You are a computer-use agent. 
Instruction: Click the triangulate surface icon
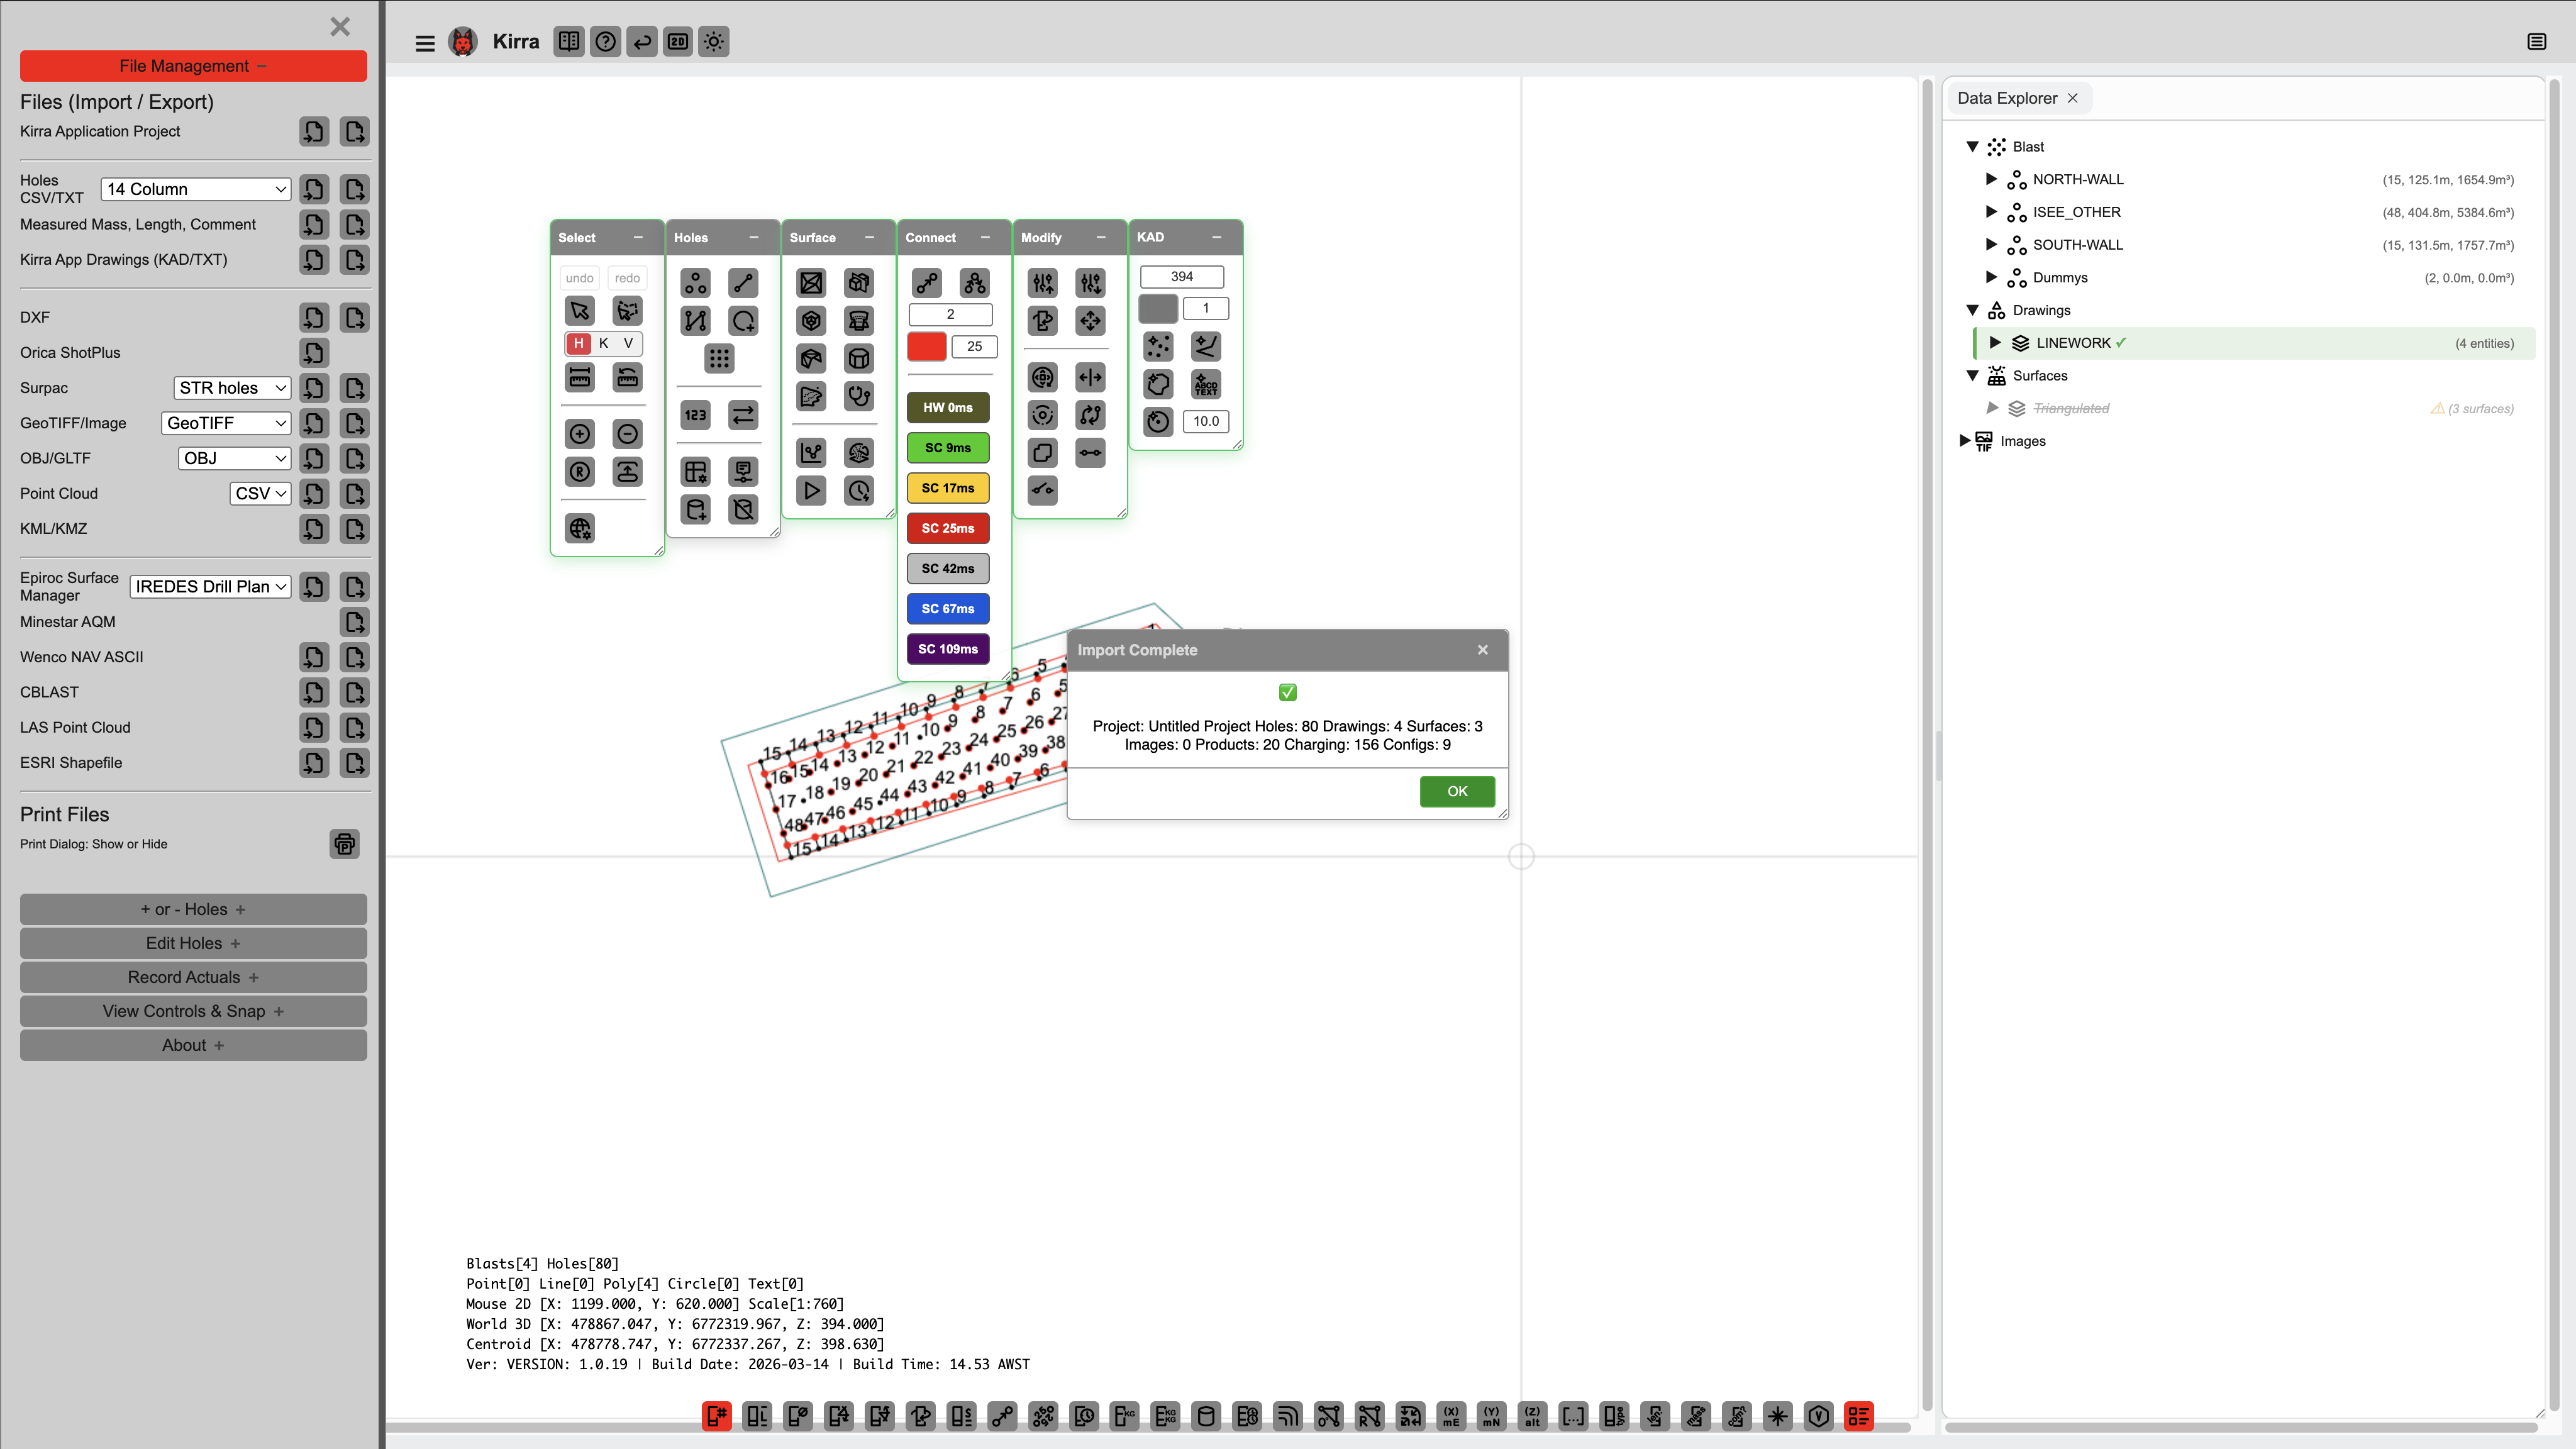pos(811,283)
